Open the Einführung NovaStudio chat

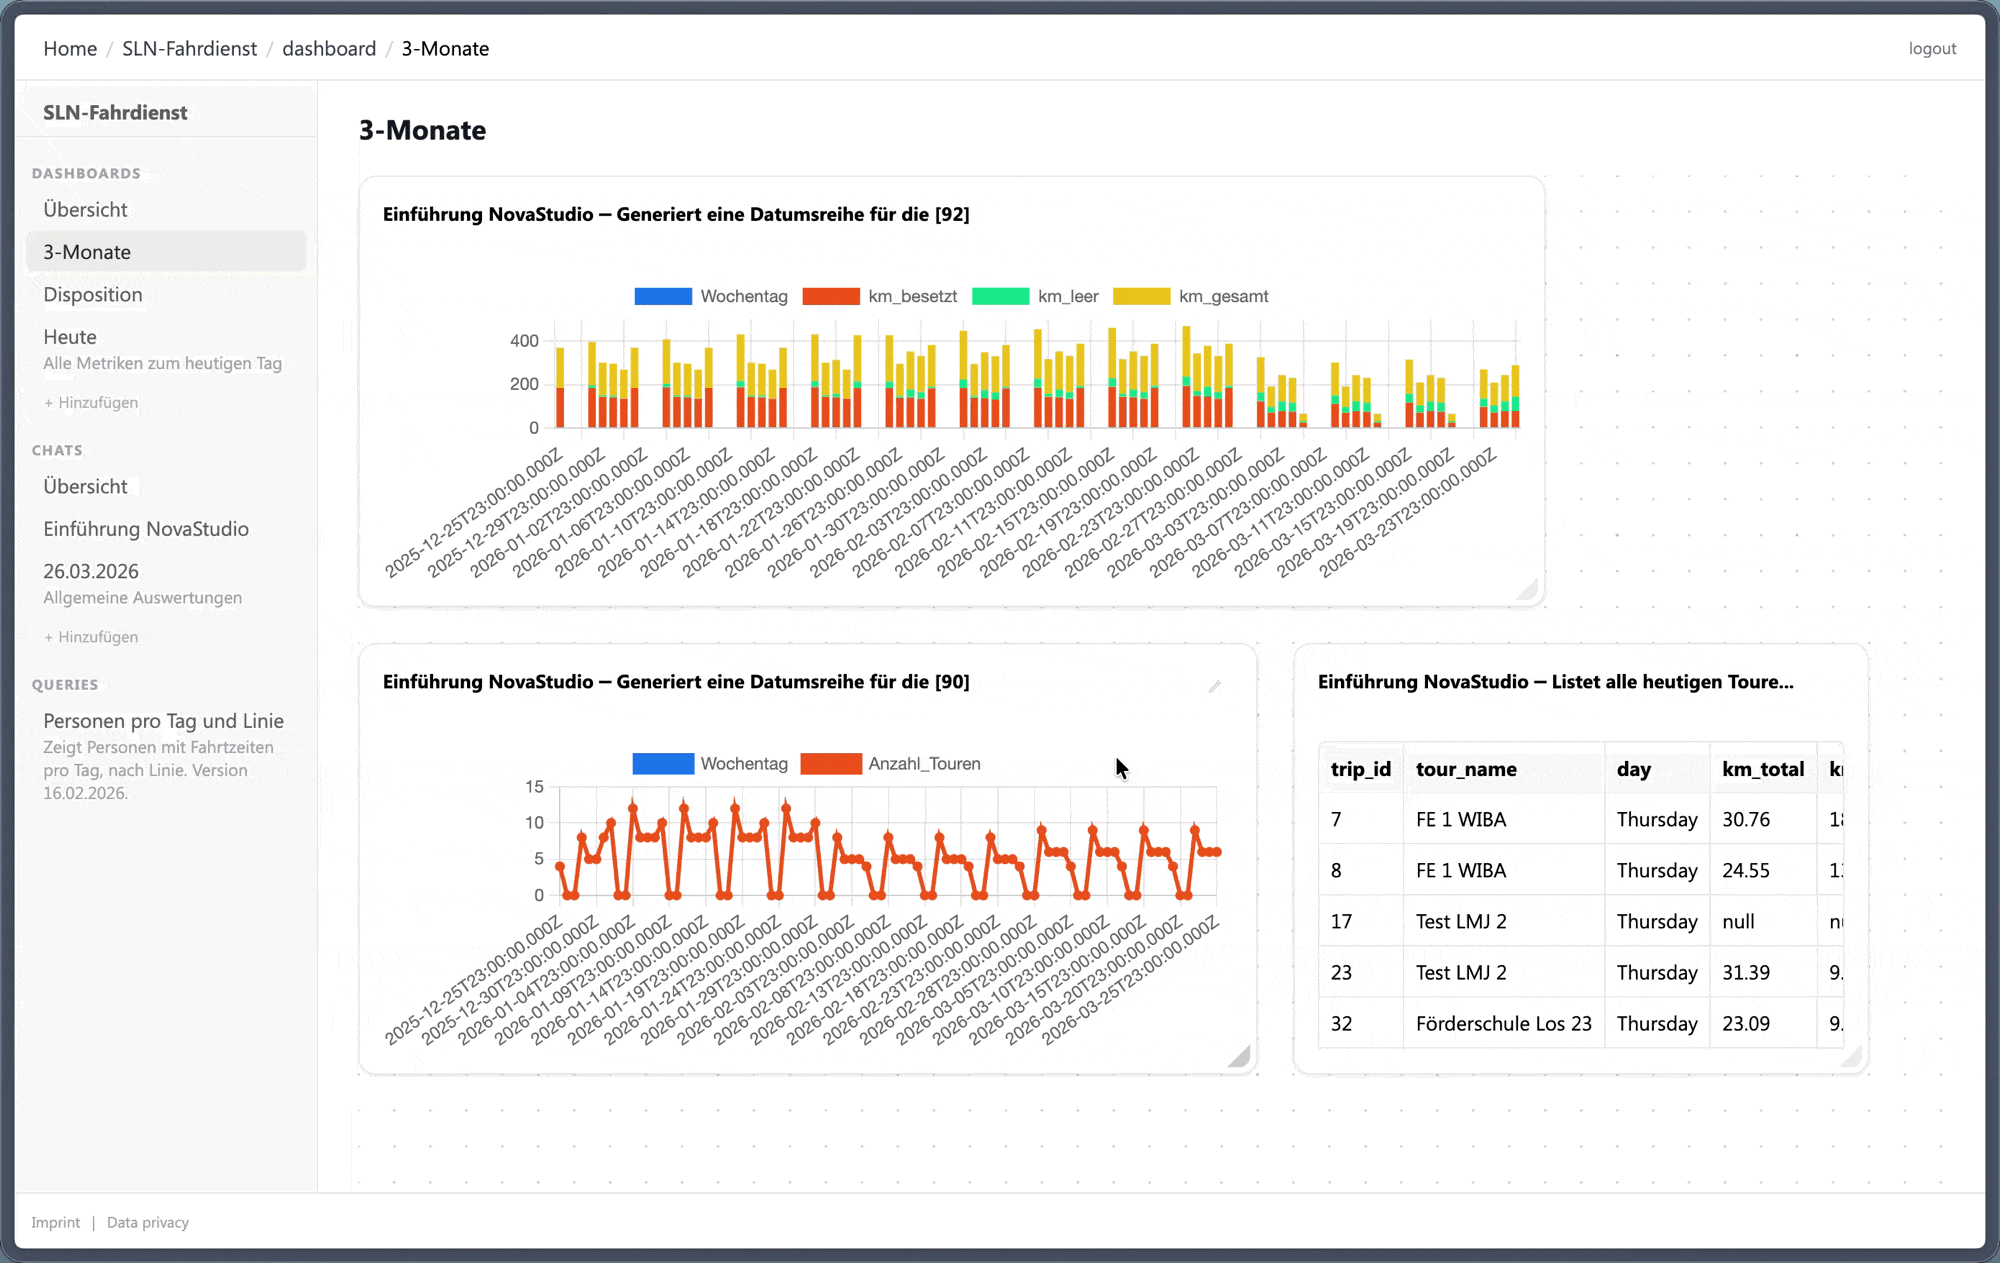tap(146, 528)
